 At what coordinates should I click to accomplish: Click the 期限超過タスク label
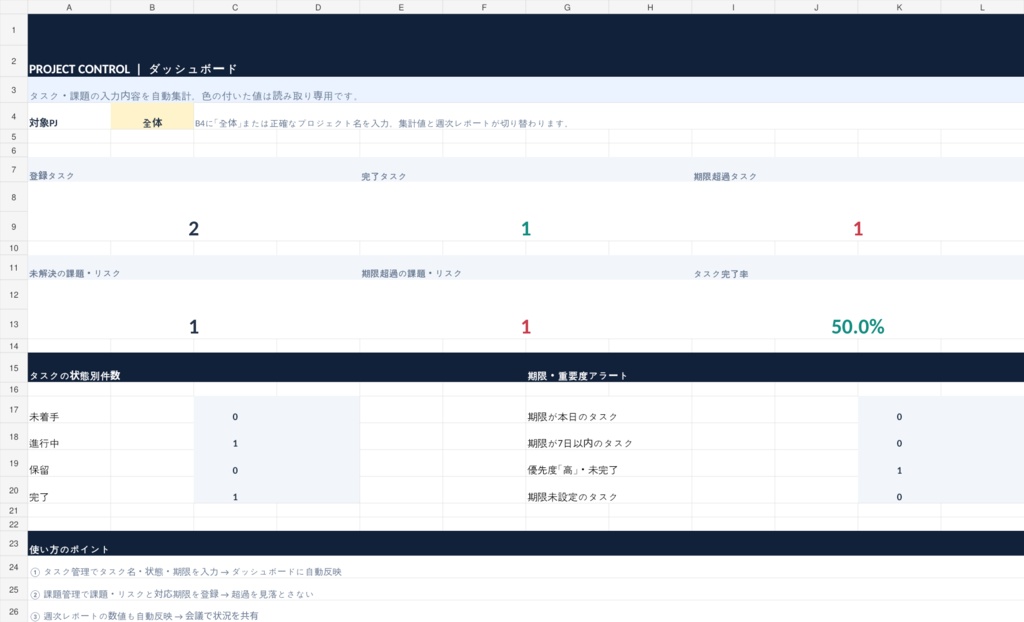pos(725,176)
